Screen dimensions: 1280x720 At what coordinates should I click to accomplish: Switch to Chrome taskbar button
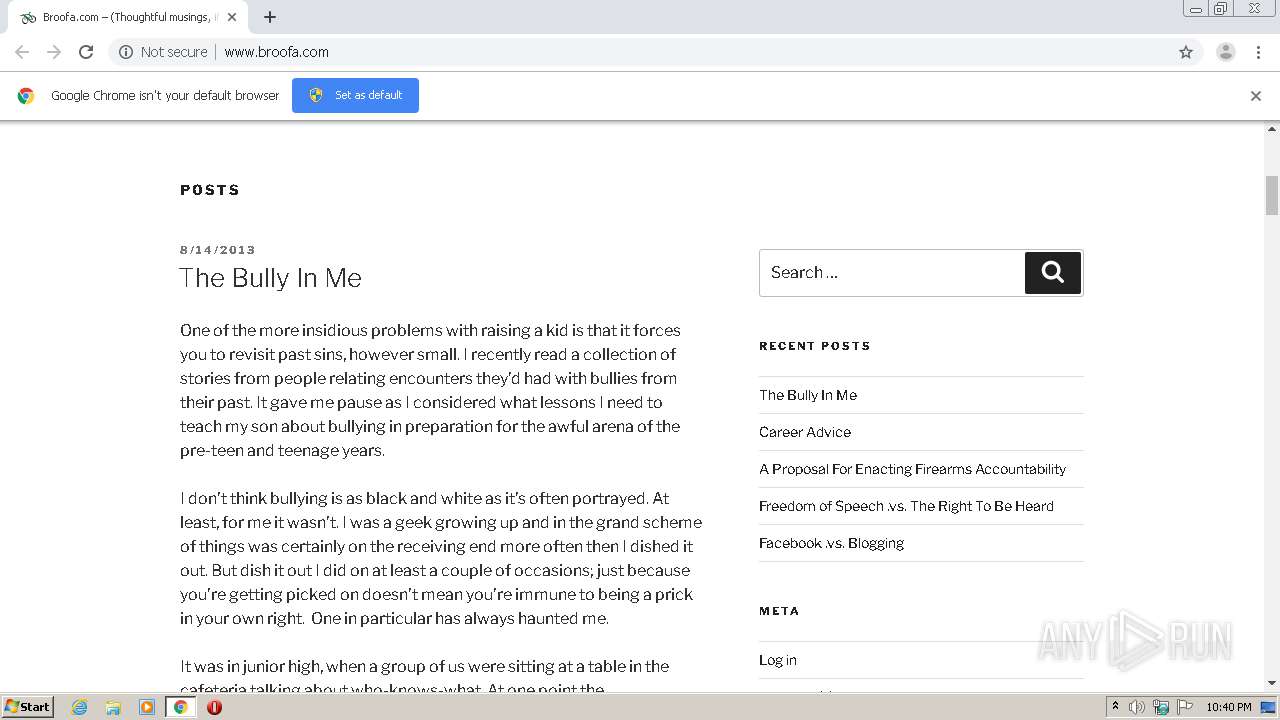[x=181, y=707]
